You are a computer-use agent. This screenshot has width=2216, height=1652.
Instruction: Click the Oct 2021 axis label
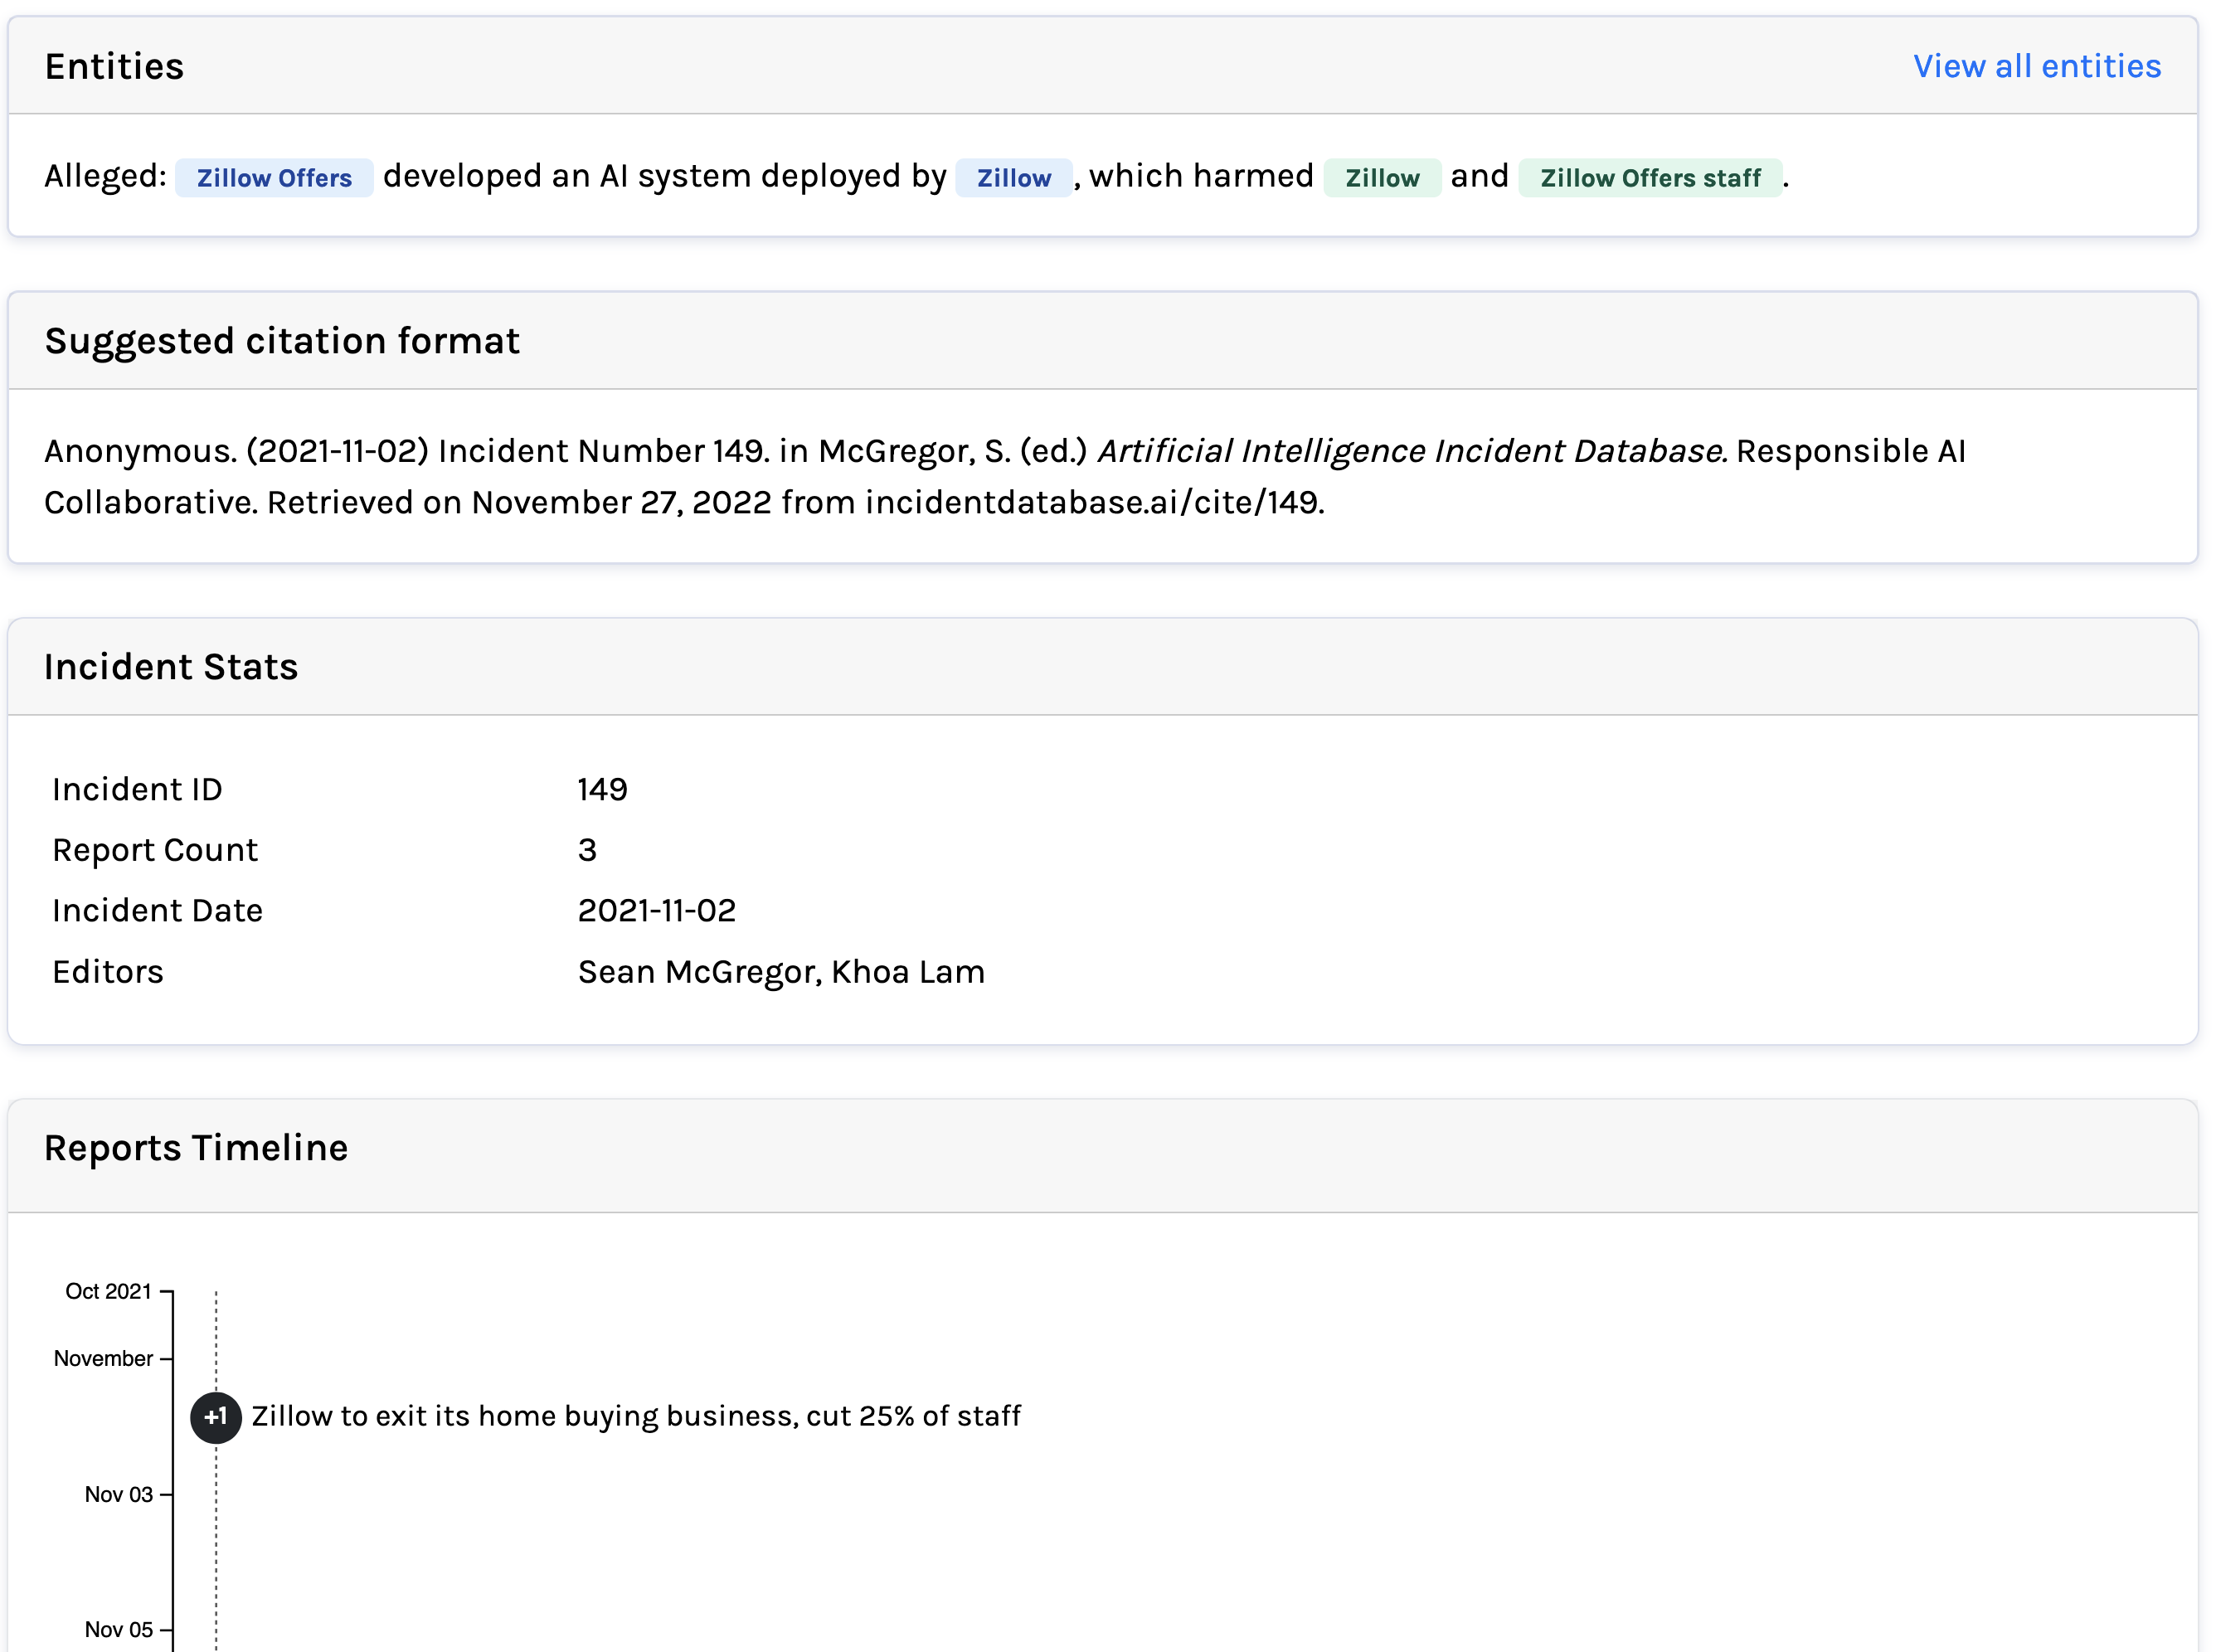point(108,1291)
